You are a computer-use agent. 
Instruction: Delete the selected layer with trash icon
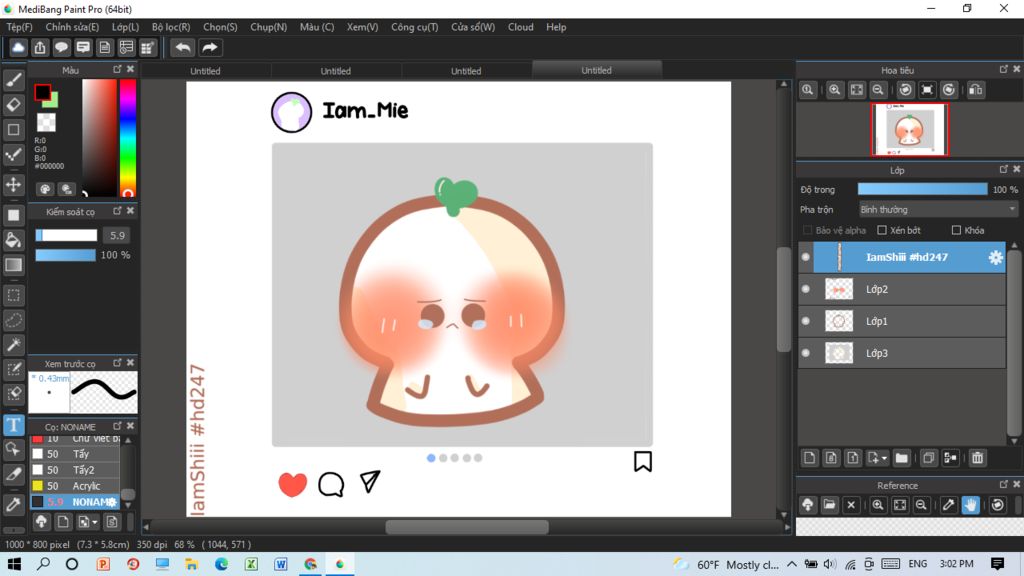977,458
